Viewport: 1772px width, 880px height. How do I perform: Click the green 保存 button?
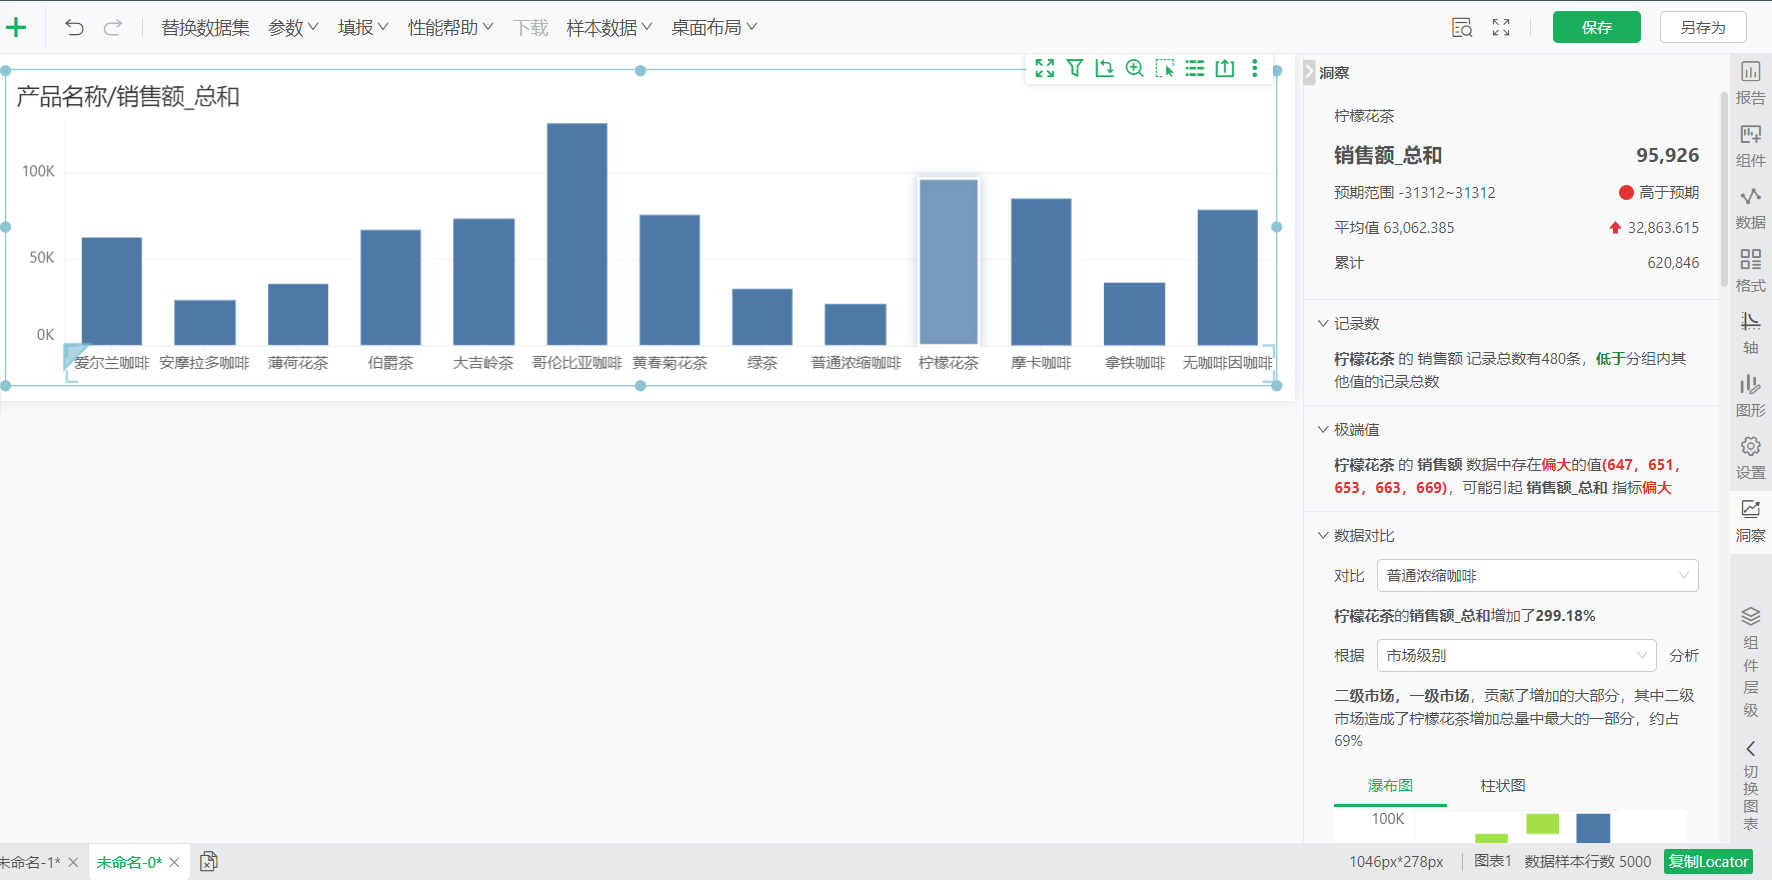pos(1596,27)
